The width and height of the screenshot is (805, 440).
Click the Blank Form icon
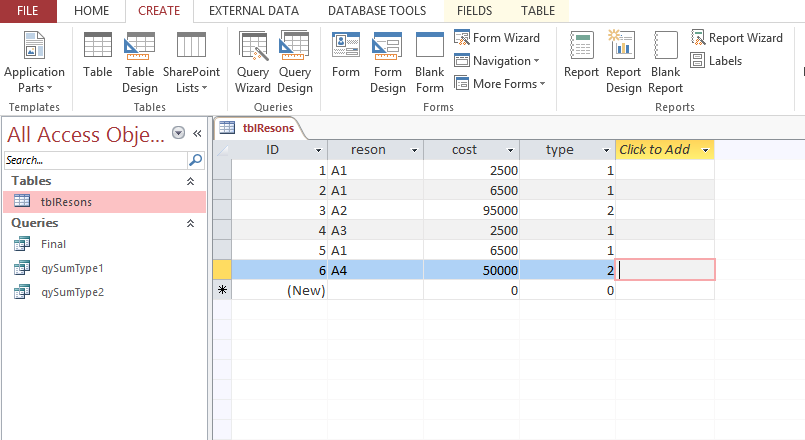429,62
